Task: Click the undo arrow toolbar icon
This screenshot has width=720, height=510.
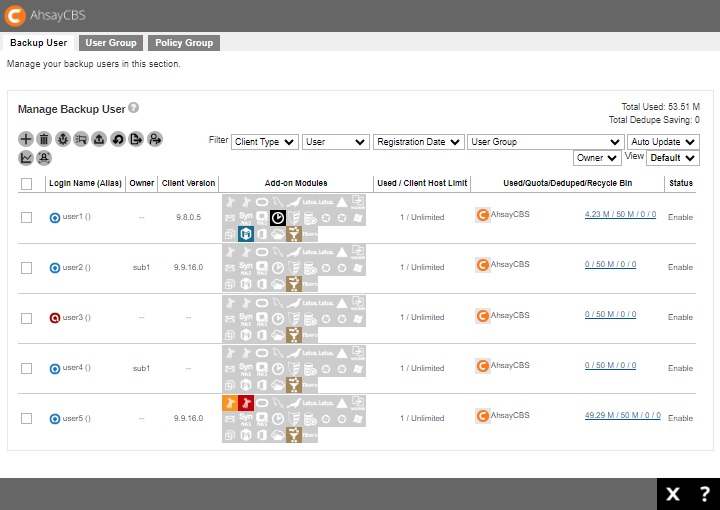Action: click(117, 139)
